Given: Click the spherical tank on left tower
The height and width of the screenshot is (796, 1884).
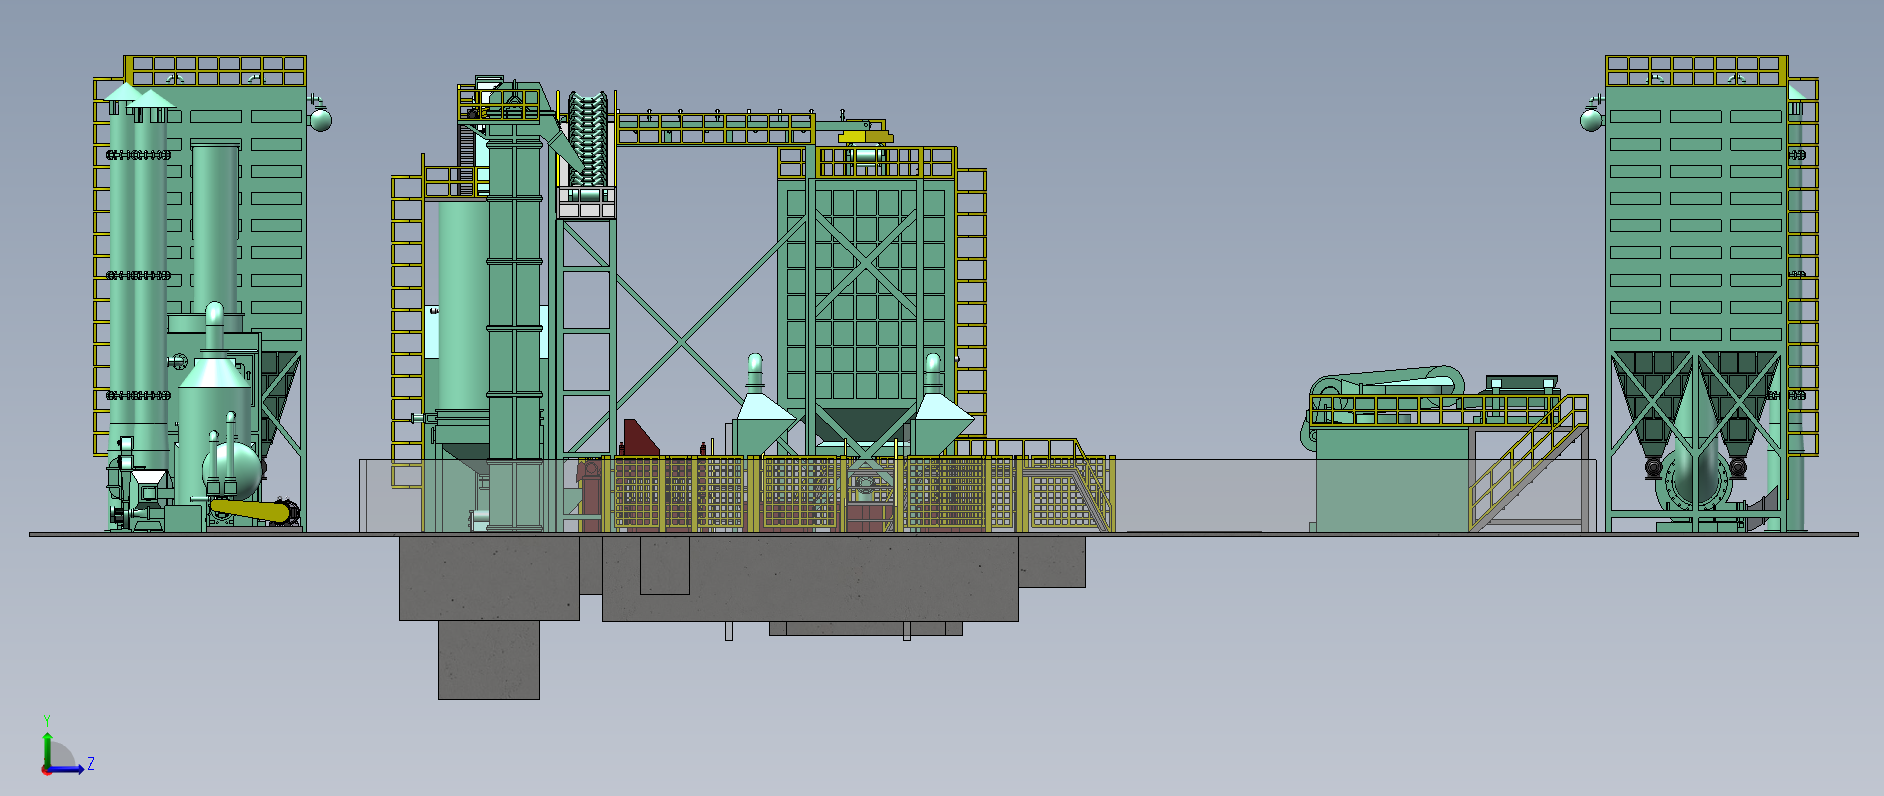Looking at the screenshot, I should point(320,120).
